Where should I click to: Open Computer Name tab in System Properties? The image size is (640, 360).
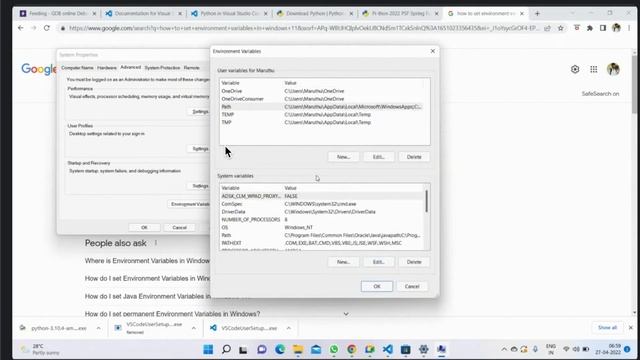tap(78, 68)
